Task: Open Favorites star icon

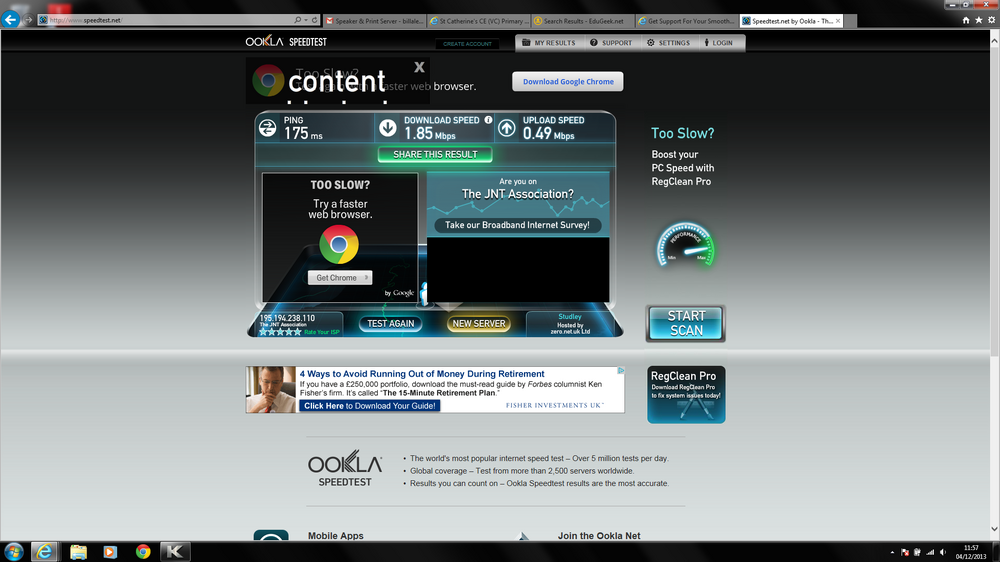Action: 978,20
